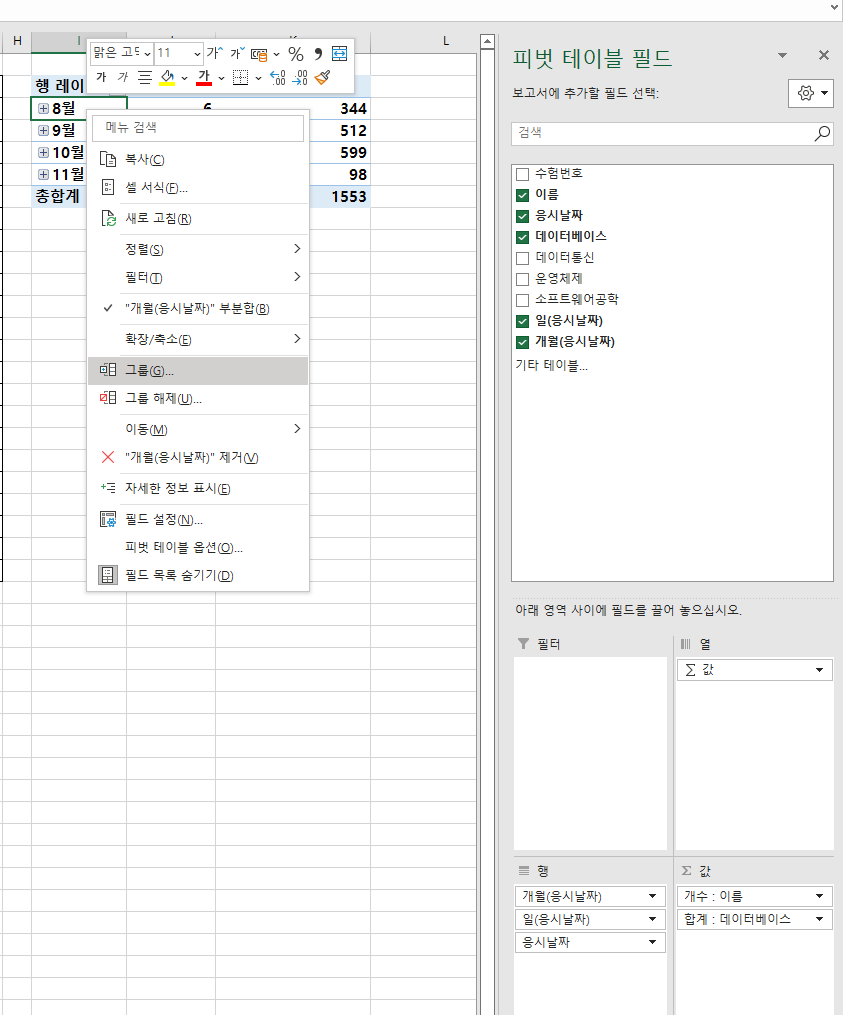Click the pivot field 검색 search box

[660, 133]
